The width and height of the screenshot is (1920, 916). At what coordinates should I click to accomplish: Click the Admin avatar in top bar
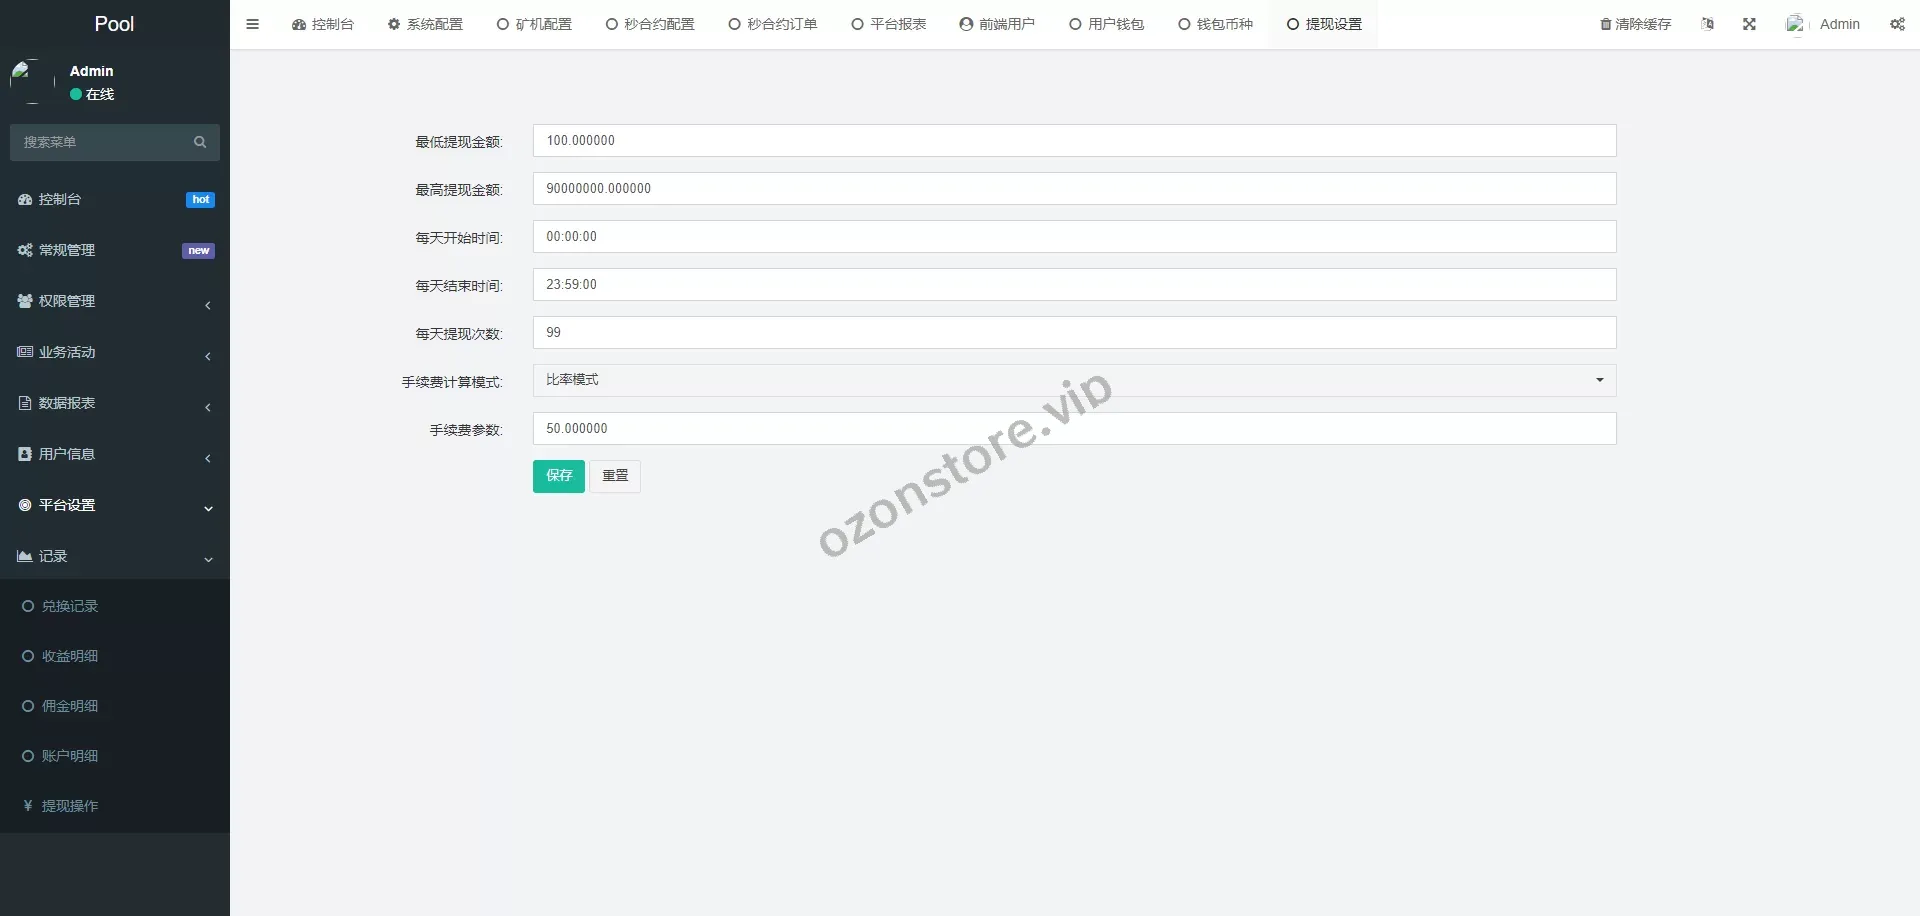click(1796, 24)
